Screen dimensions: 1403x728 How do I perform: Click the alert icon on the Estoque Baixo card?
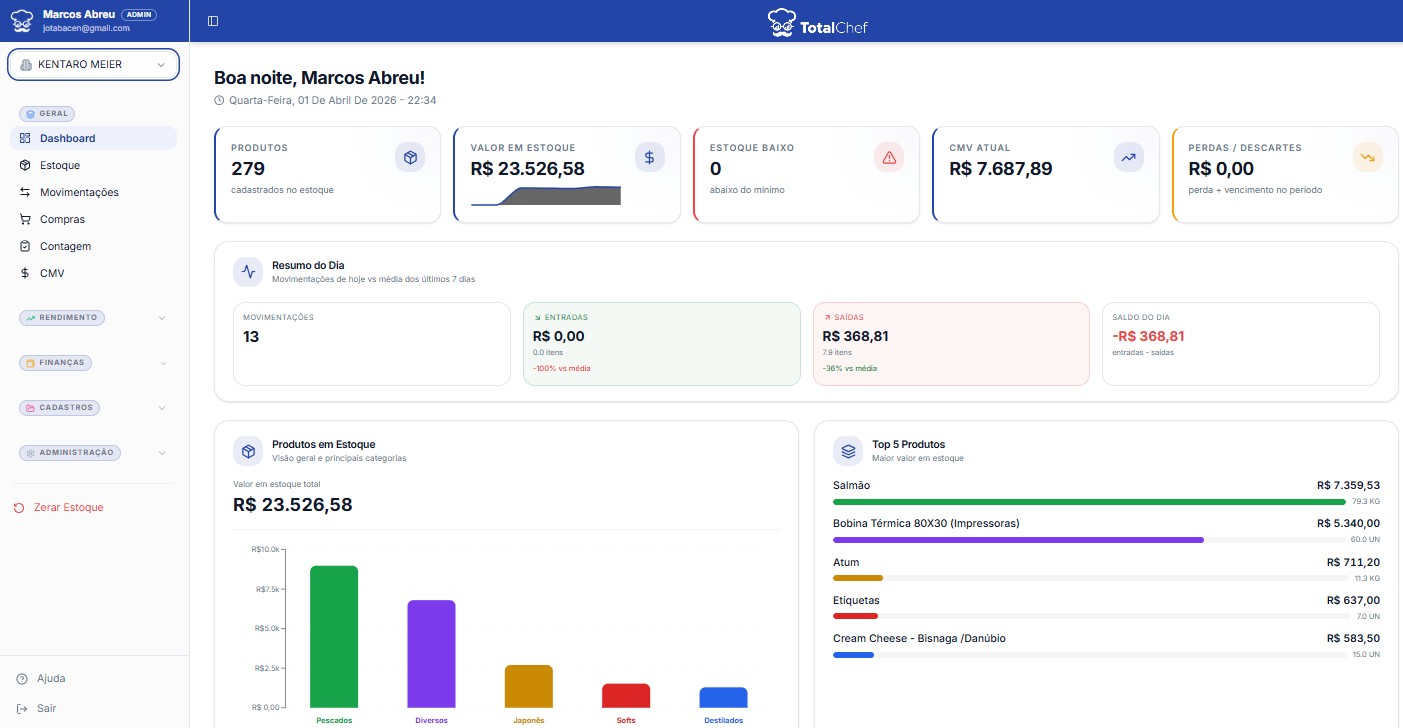tap(888, 157)
